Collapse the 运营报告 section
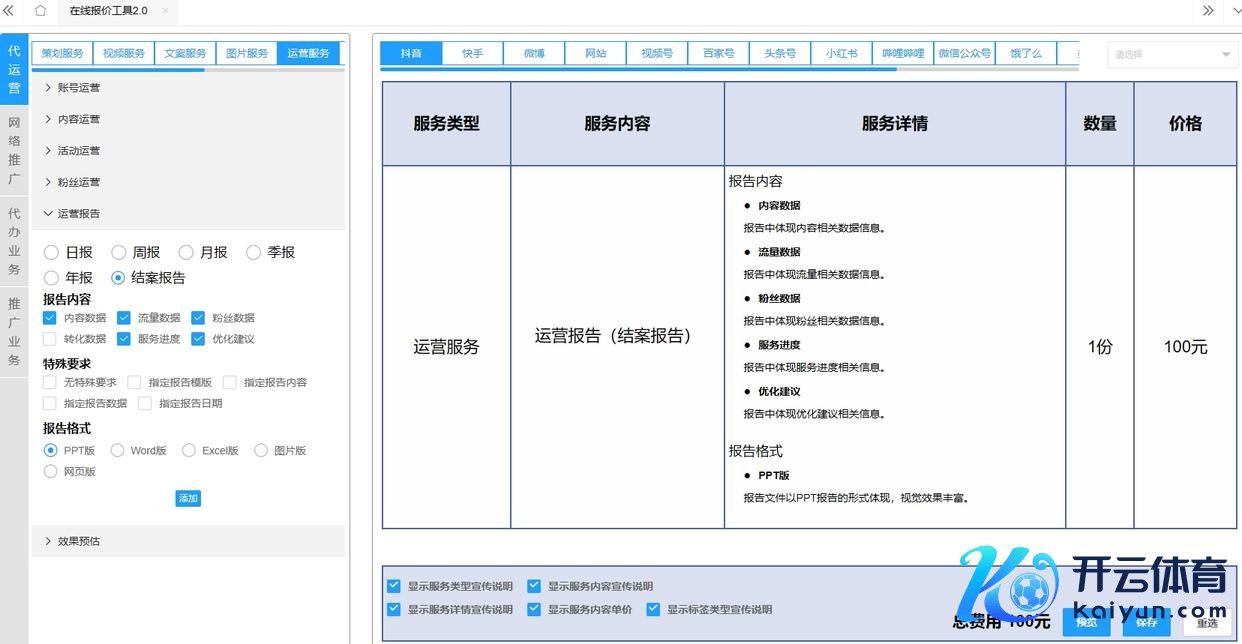 click(x=79, y=214)
